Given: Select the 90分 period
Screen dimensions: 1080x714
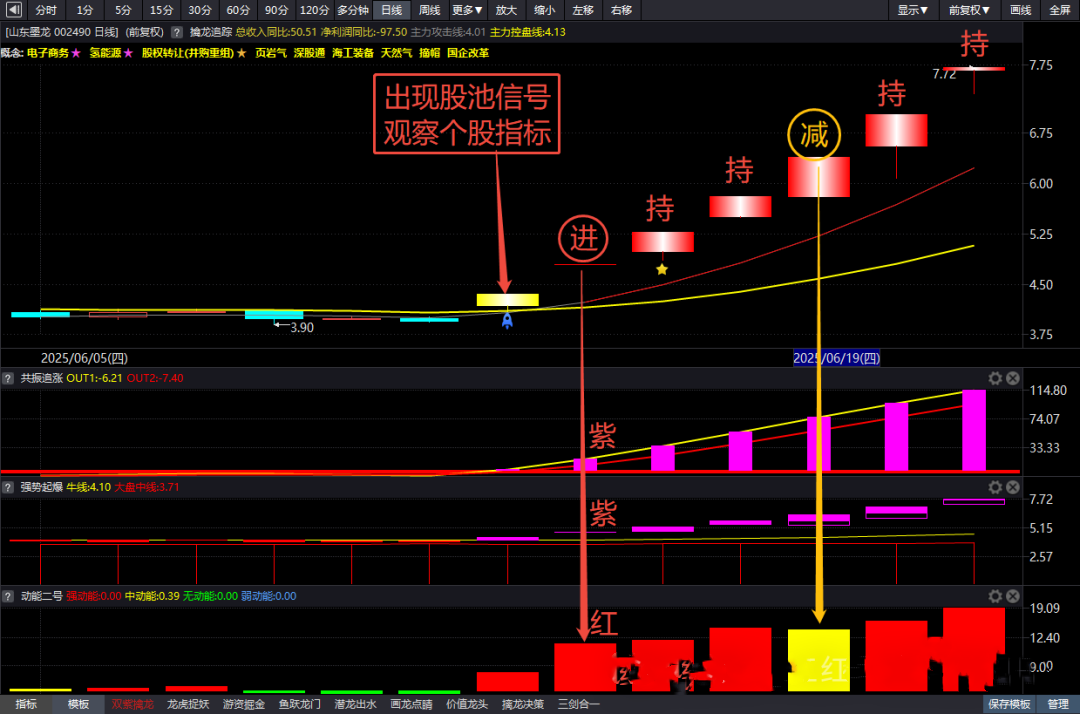Looking at the screenshot, I should (x=276, y=10).
